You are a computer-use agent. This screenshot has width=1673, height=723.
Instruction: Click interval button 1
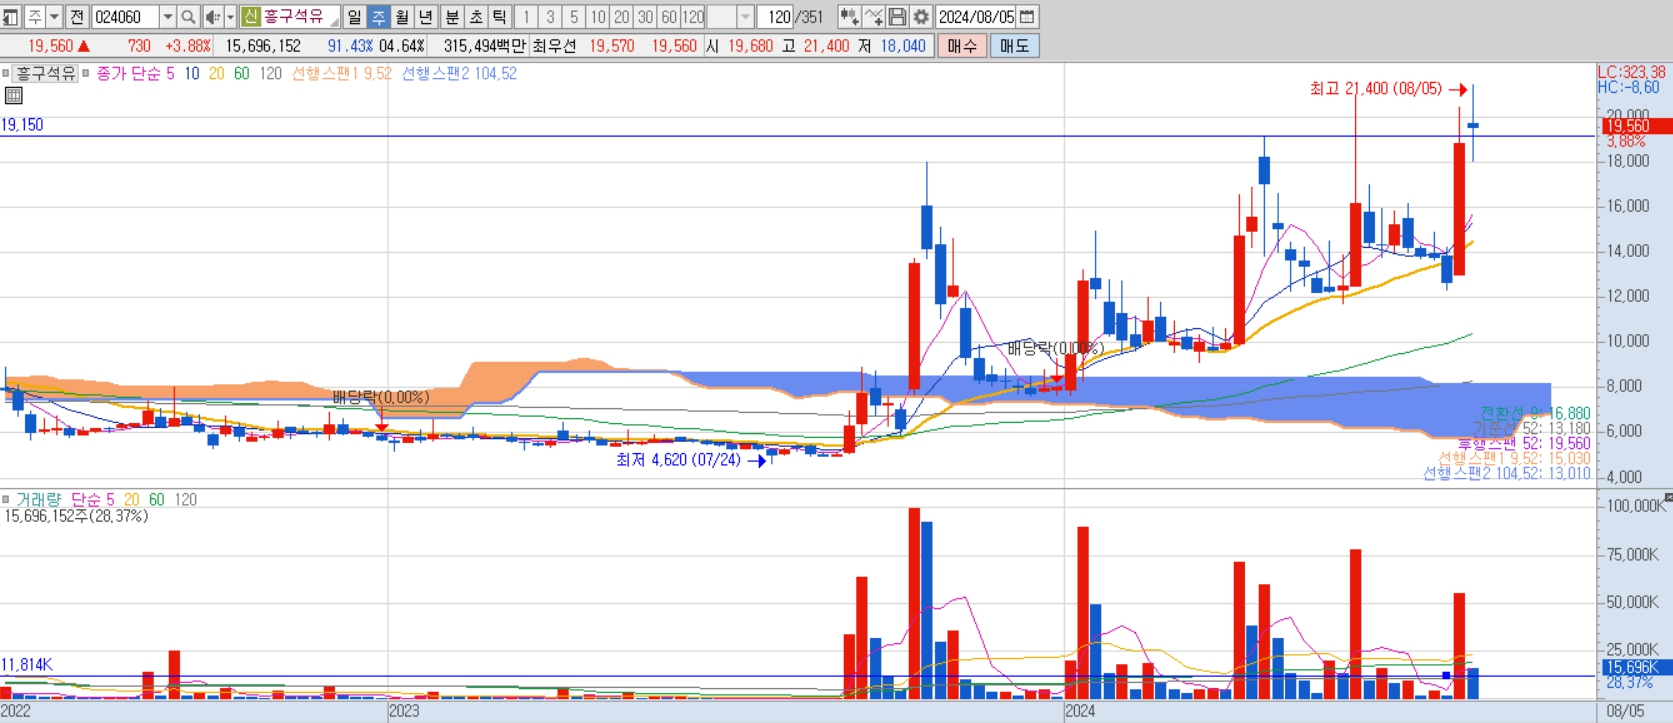tap(526, 17)
